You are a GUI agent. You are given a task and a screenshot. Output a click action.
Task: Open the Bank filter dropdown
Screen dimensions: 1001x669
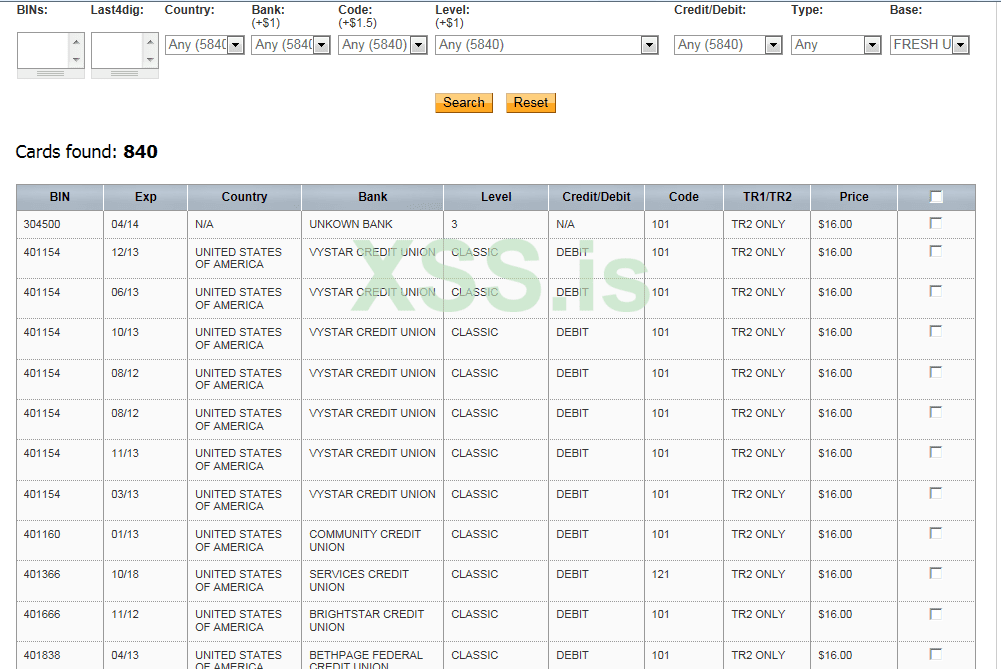tap(291, 45)
